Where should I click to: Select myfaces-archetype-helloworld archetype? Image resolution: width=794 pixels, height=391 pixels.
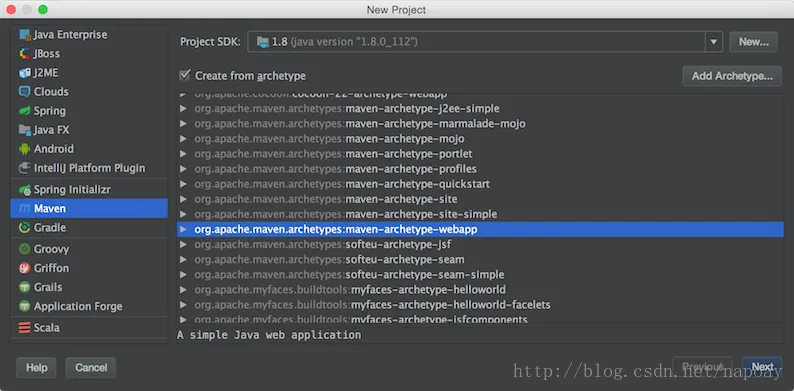(480, 290)
